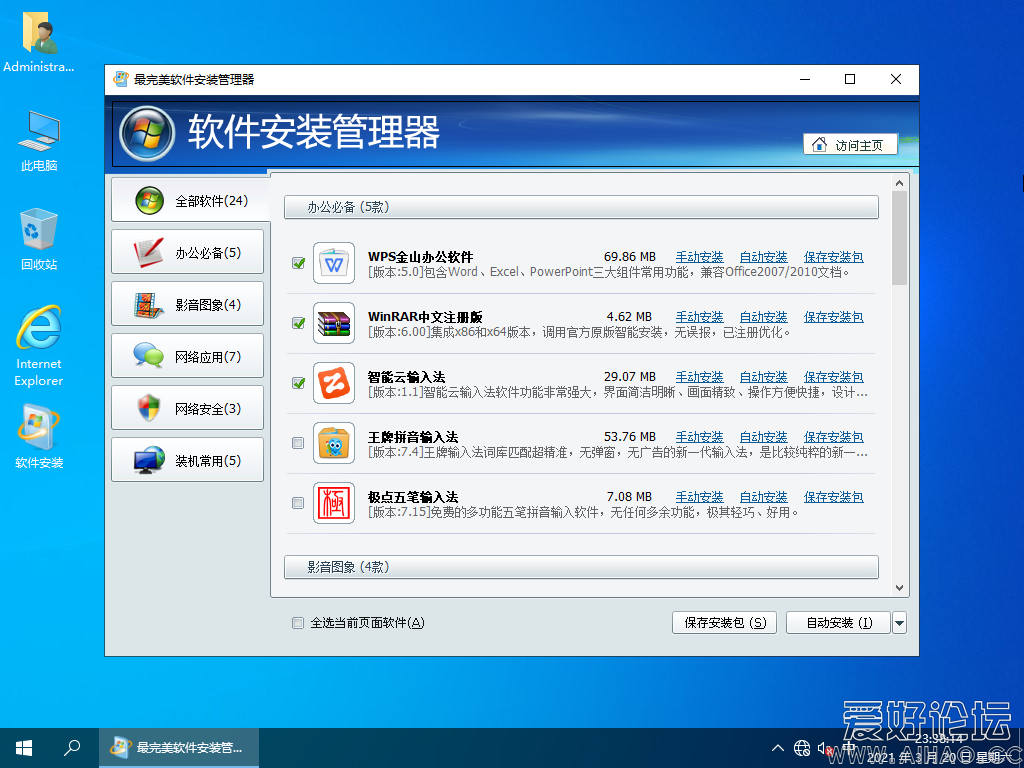
Task: Click the 极点五笔输入法 title text
Action: click(413, 498)
